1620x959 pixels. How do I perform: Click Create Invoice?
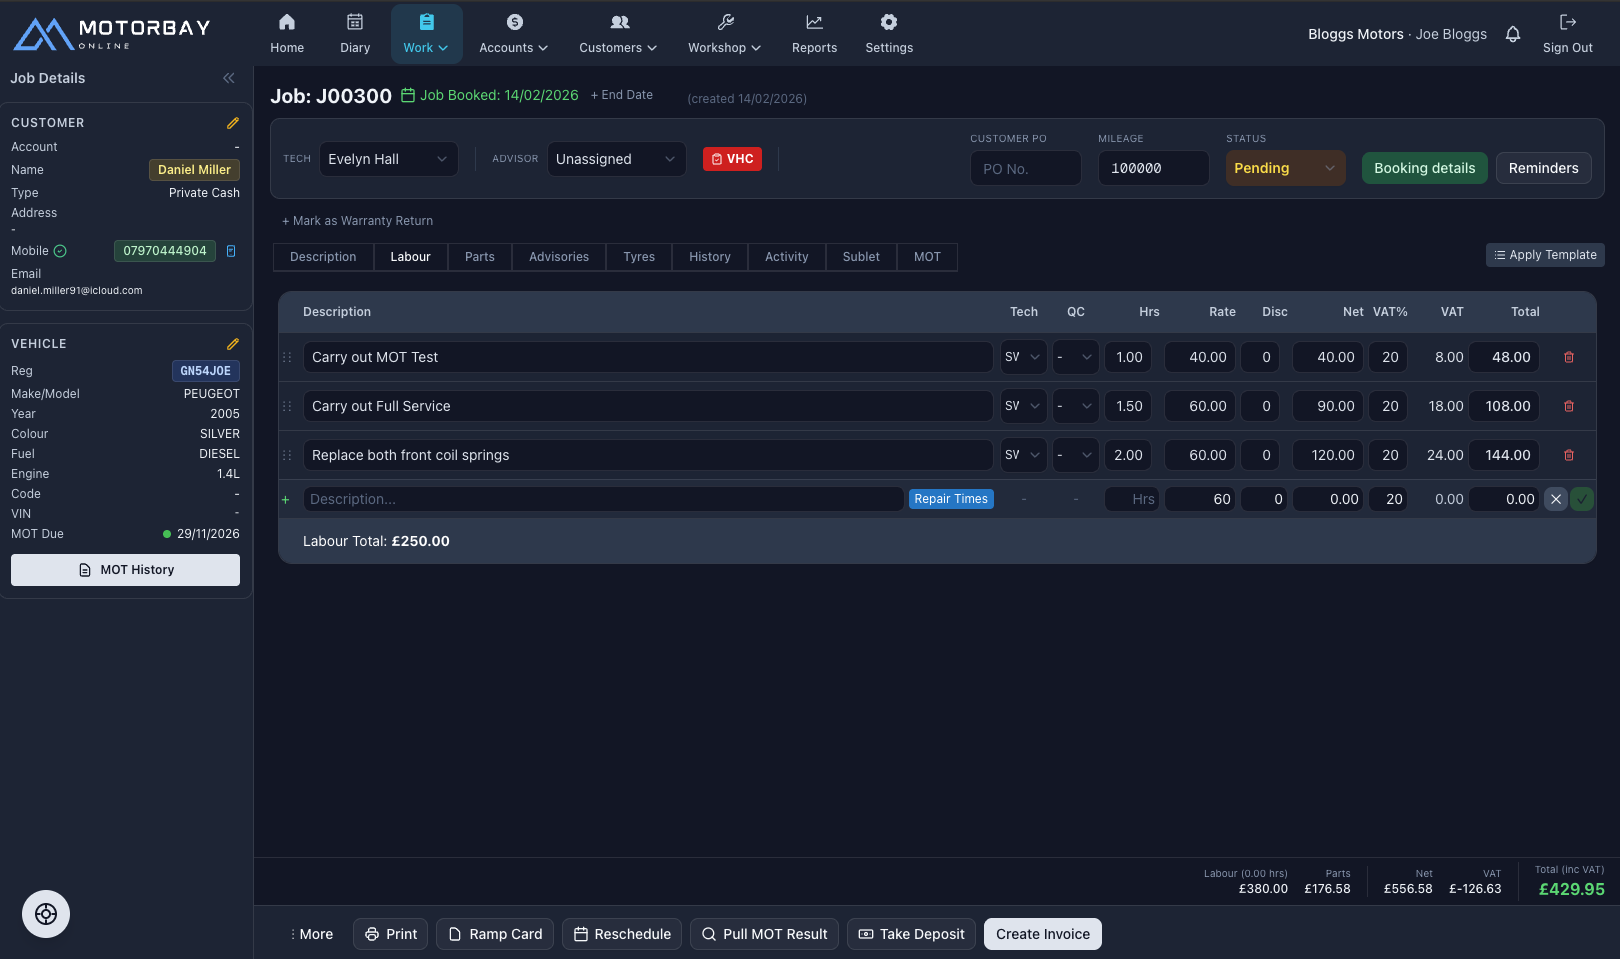(x=1042, y=934)
